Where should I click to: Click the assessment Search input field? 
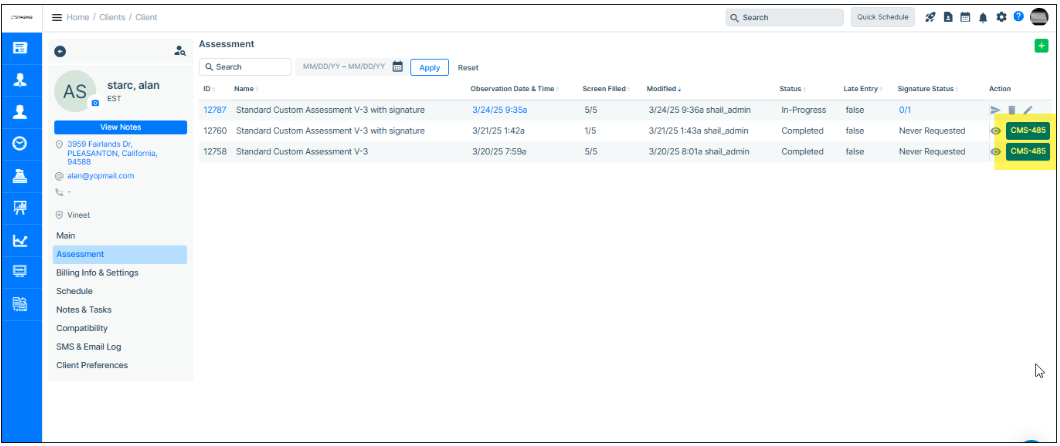[246, 67]
